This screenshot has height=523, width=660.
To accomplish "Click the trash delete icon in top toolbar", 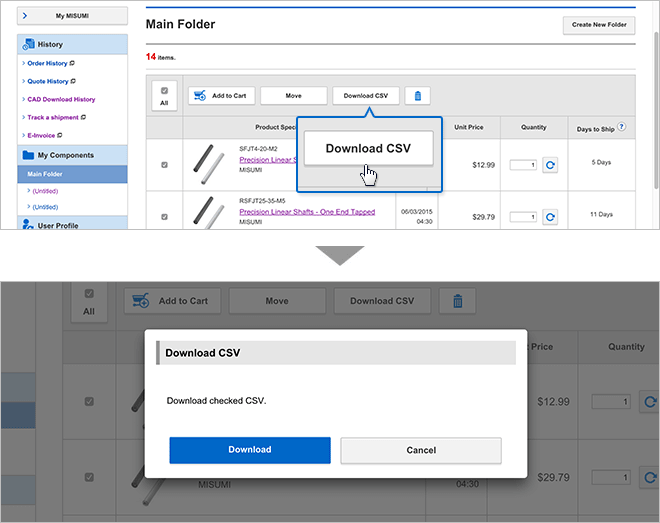I will 418,96.
